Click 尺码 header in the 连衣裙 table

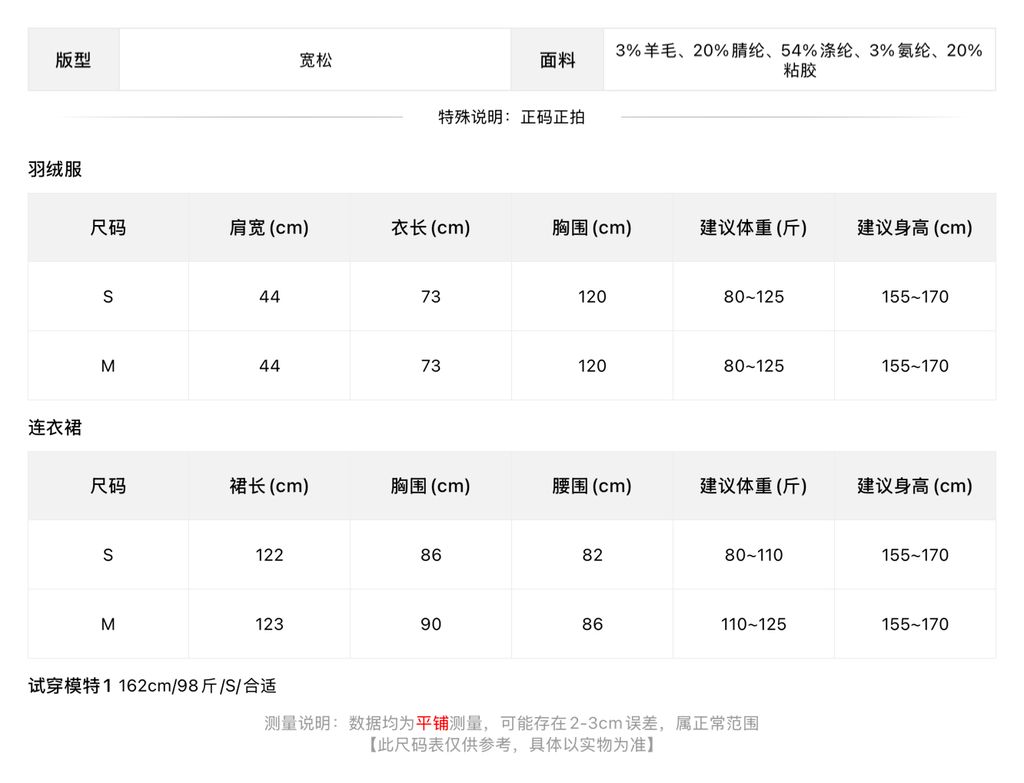pyautogui.click(x=108, y=486)
